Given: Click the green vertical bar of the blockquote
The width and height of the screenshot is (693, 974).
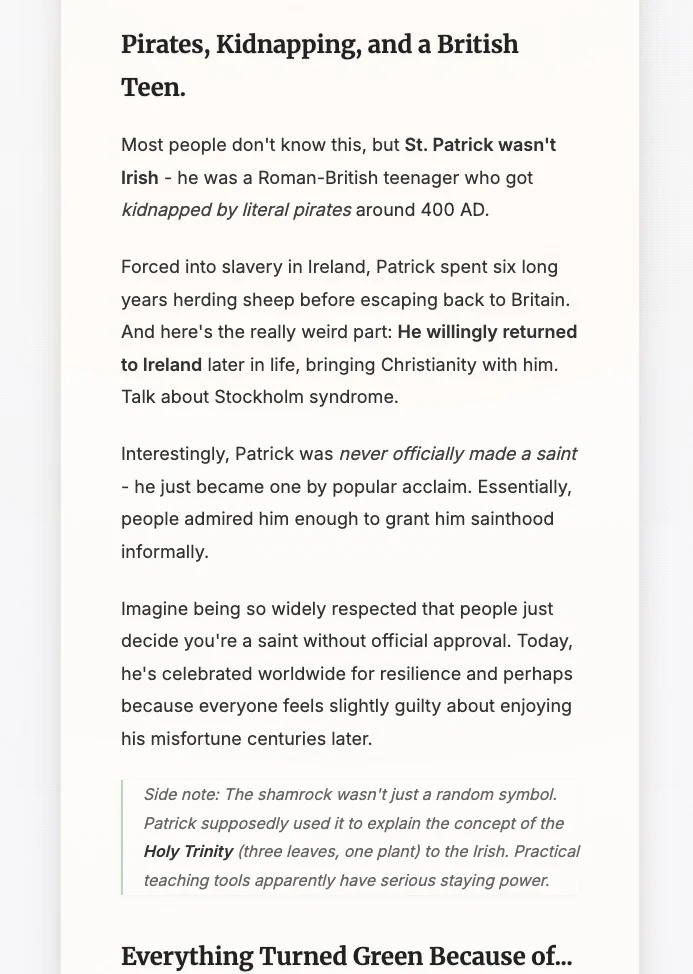Looking at the screenshot, I should pos(122,837).
